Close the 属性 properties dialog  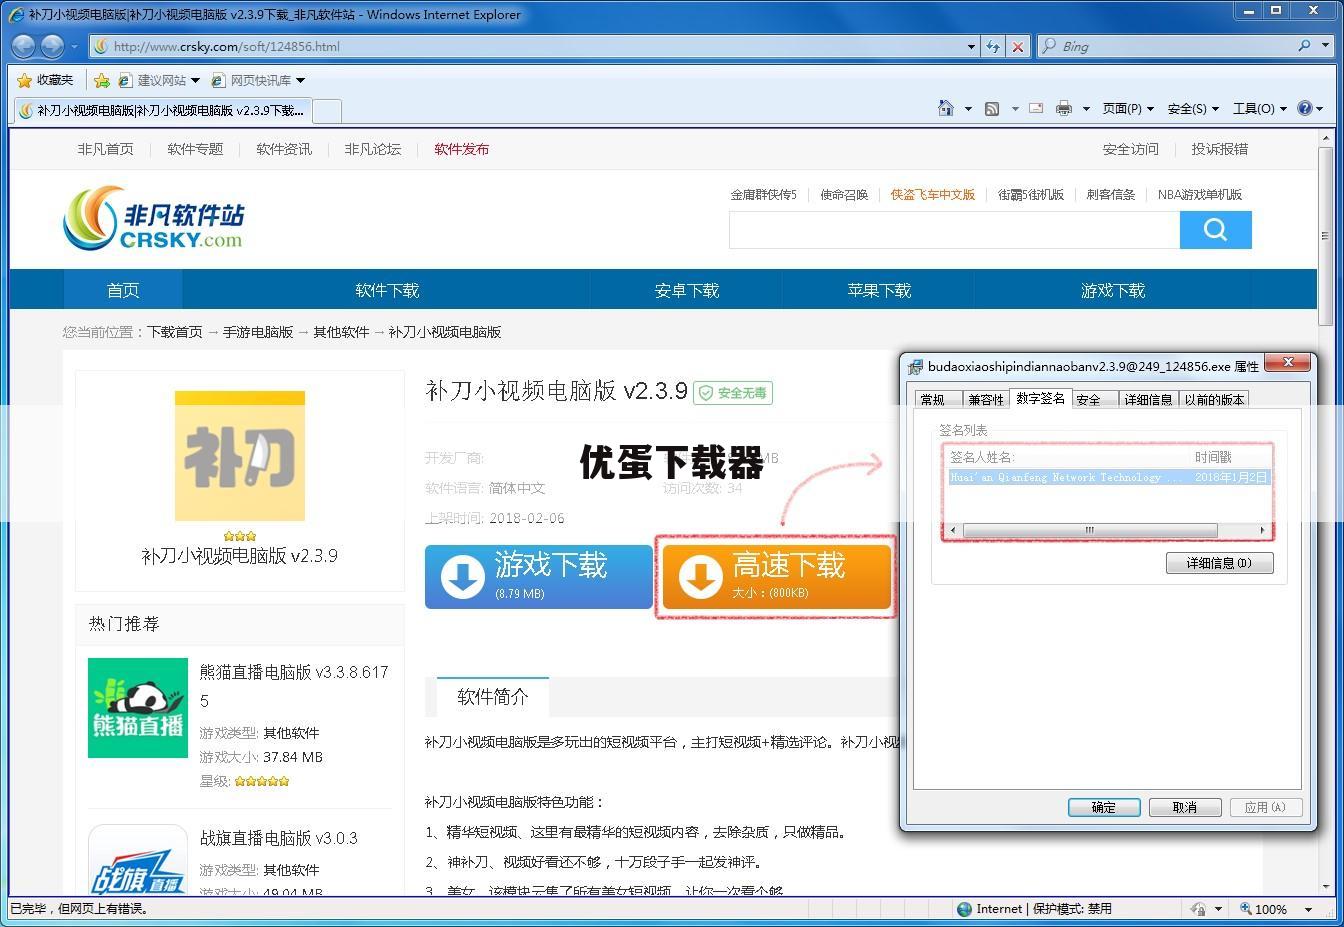coord(1288,362)
